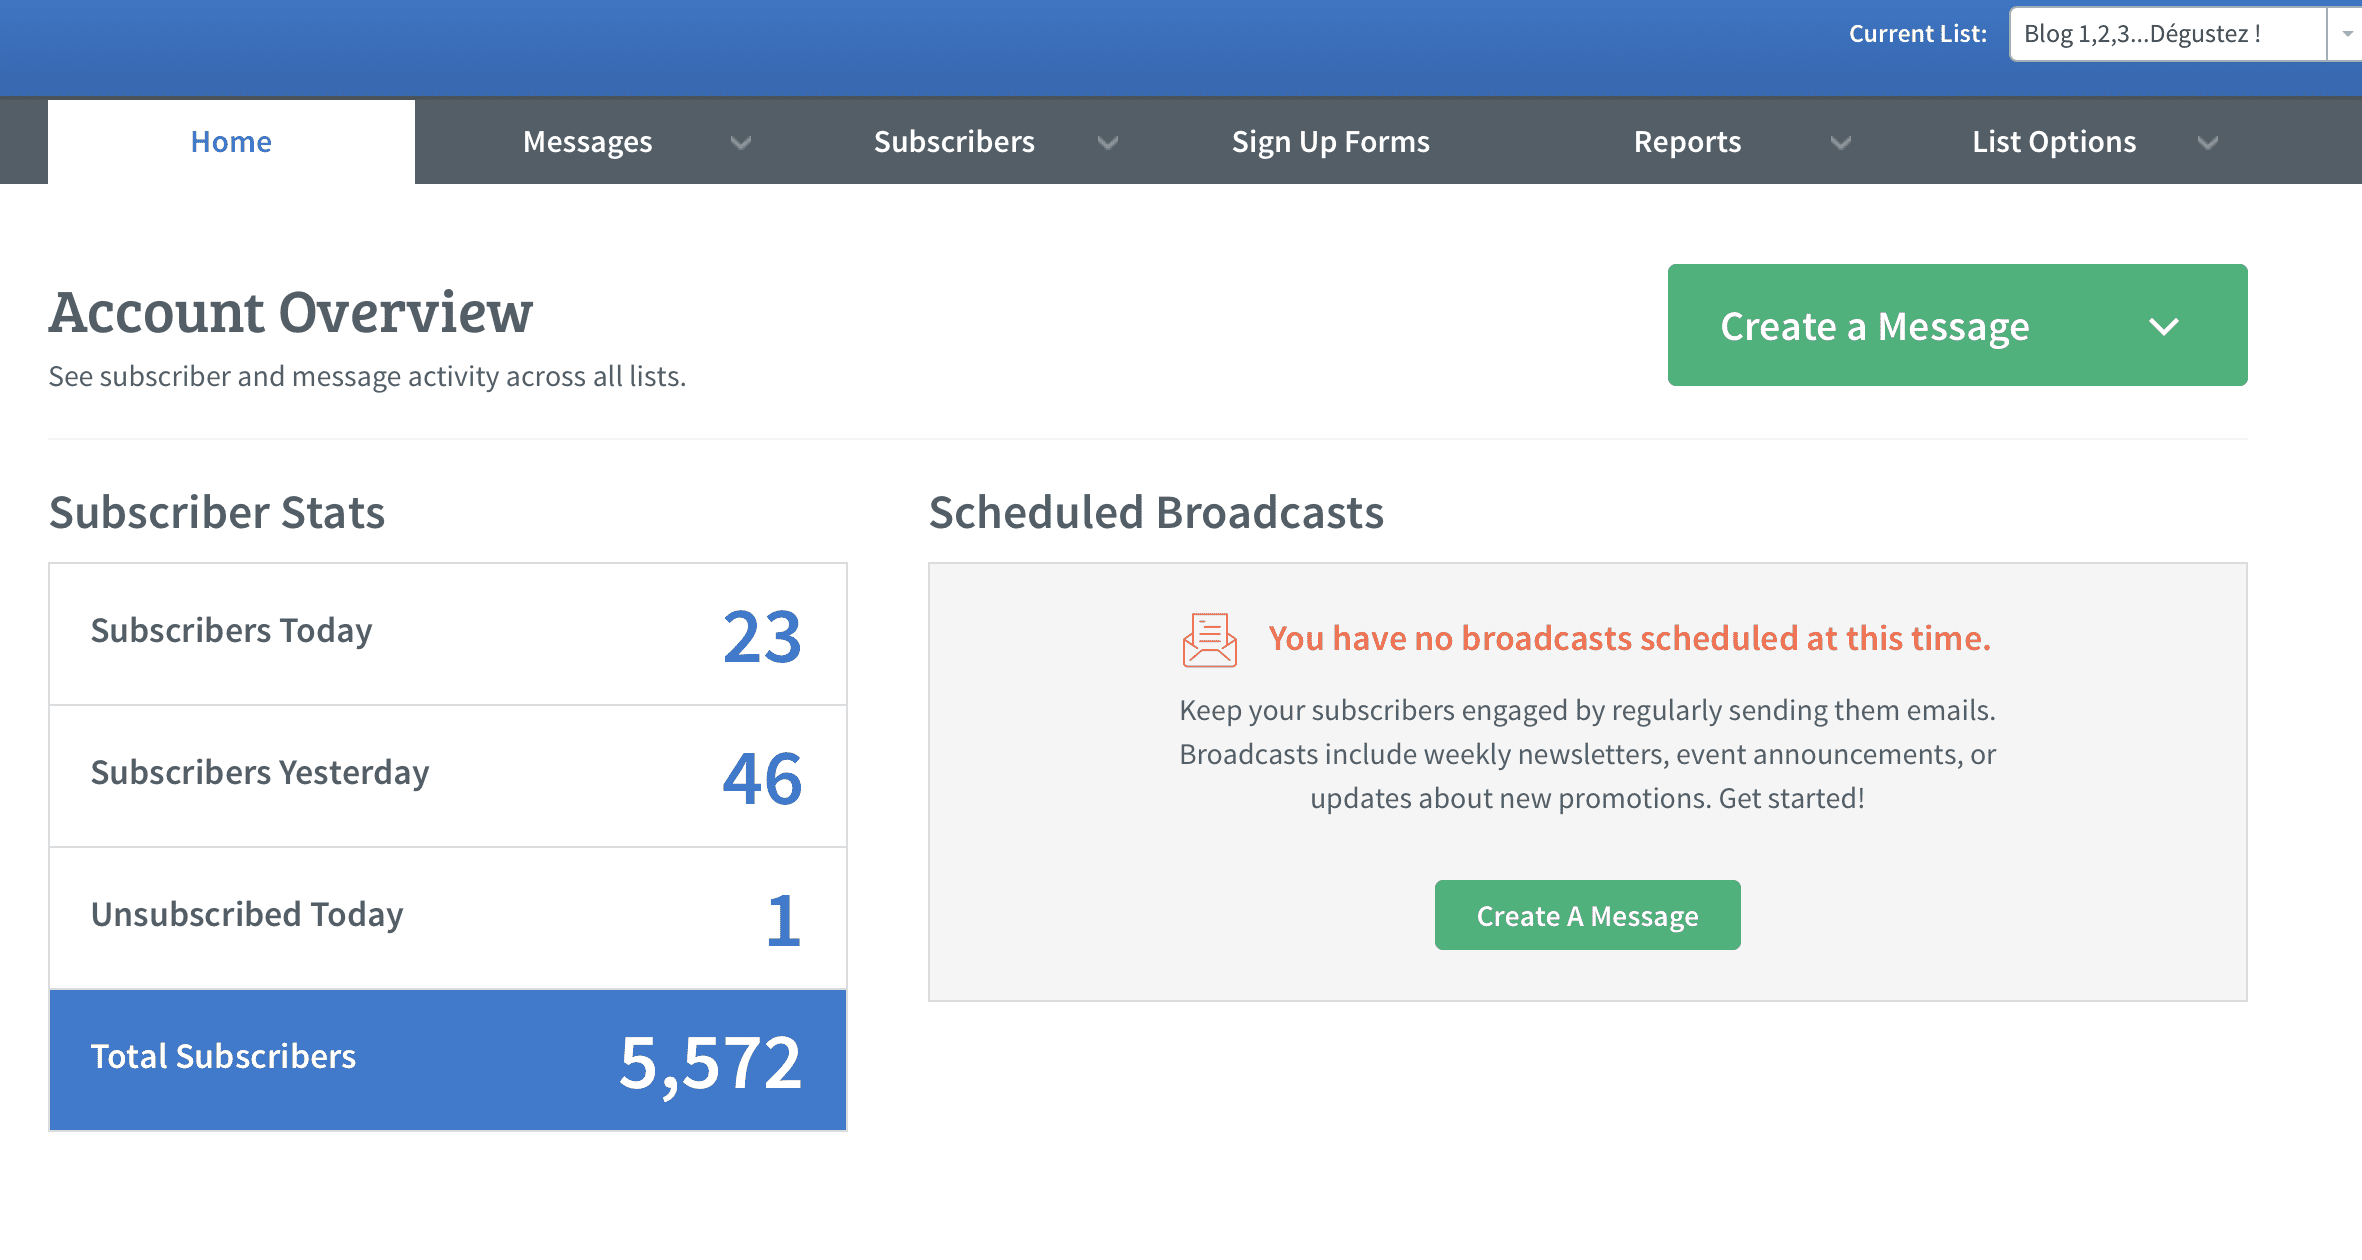
Task: Expand the List Options chevron
Action: pos(2207,143)
